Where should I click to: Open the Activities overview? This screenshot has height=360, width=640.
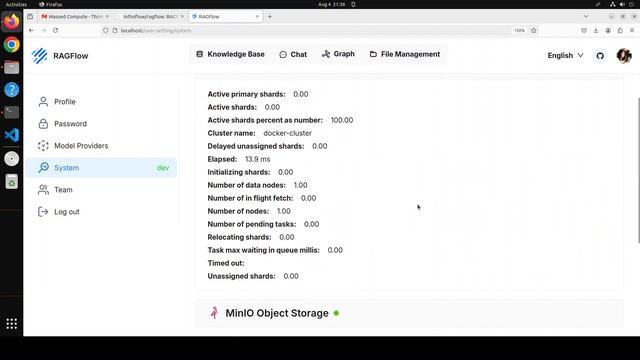(16, 4)
